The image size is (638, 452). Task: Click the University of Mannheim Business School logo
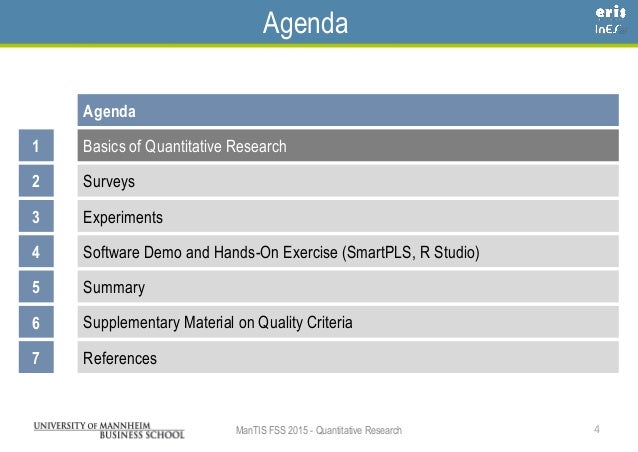tap(109, 430)
